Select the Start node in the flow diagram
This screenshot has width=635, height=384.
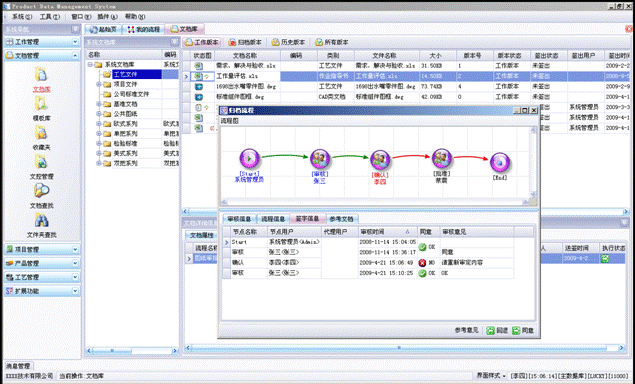pyautogui.click(x=249, y=159)
